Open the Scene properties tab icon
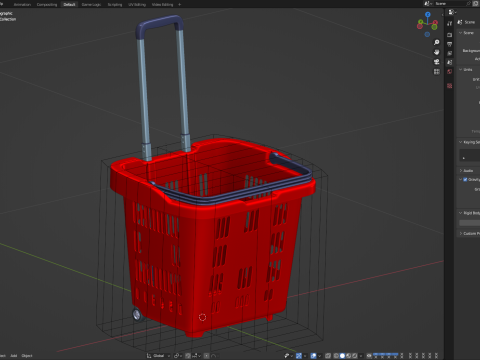480x360 pixels. (449, 62)
